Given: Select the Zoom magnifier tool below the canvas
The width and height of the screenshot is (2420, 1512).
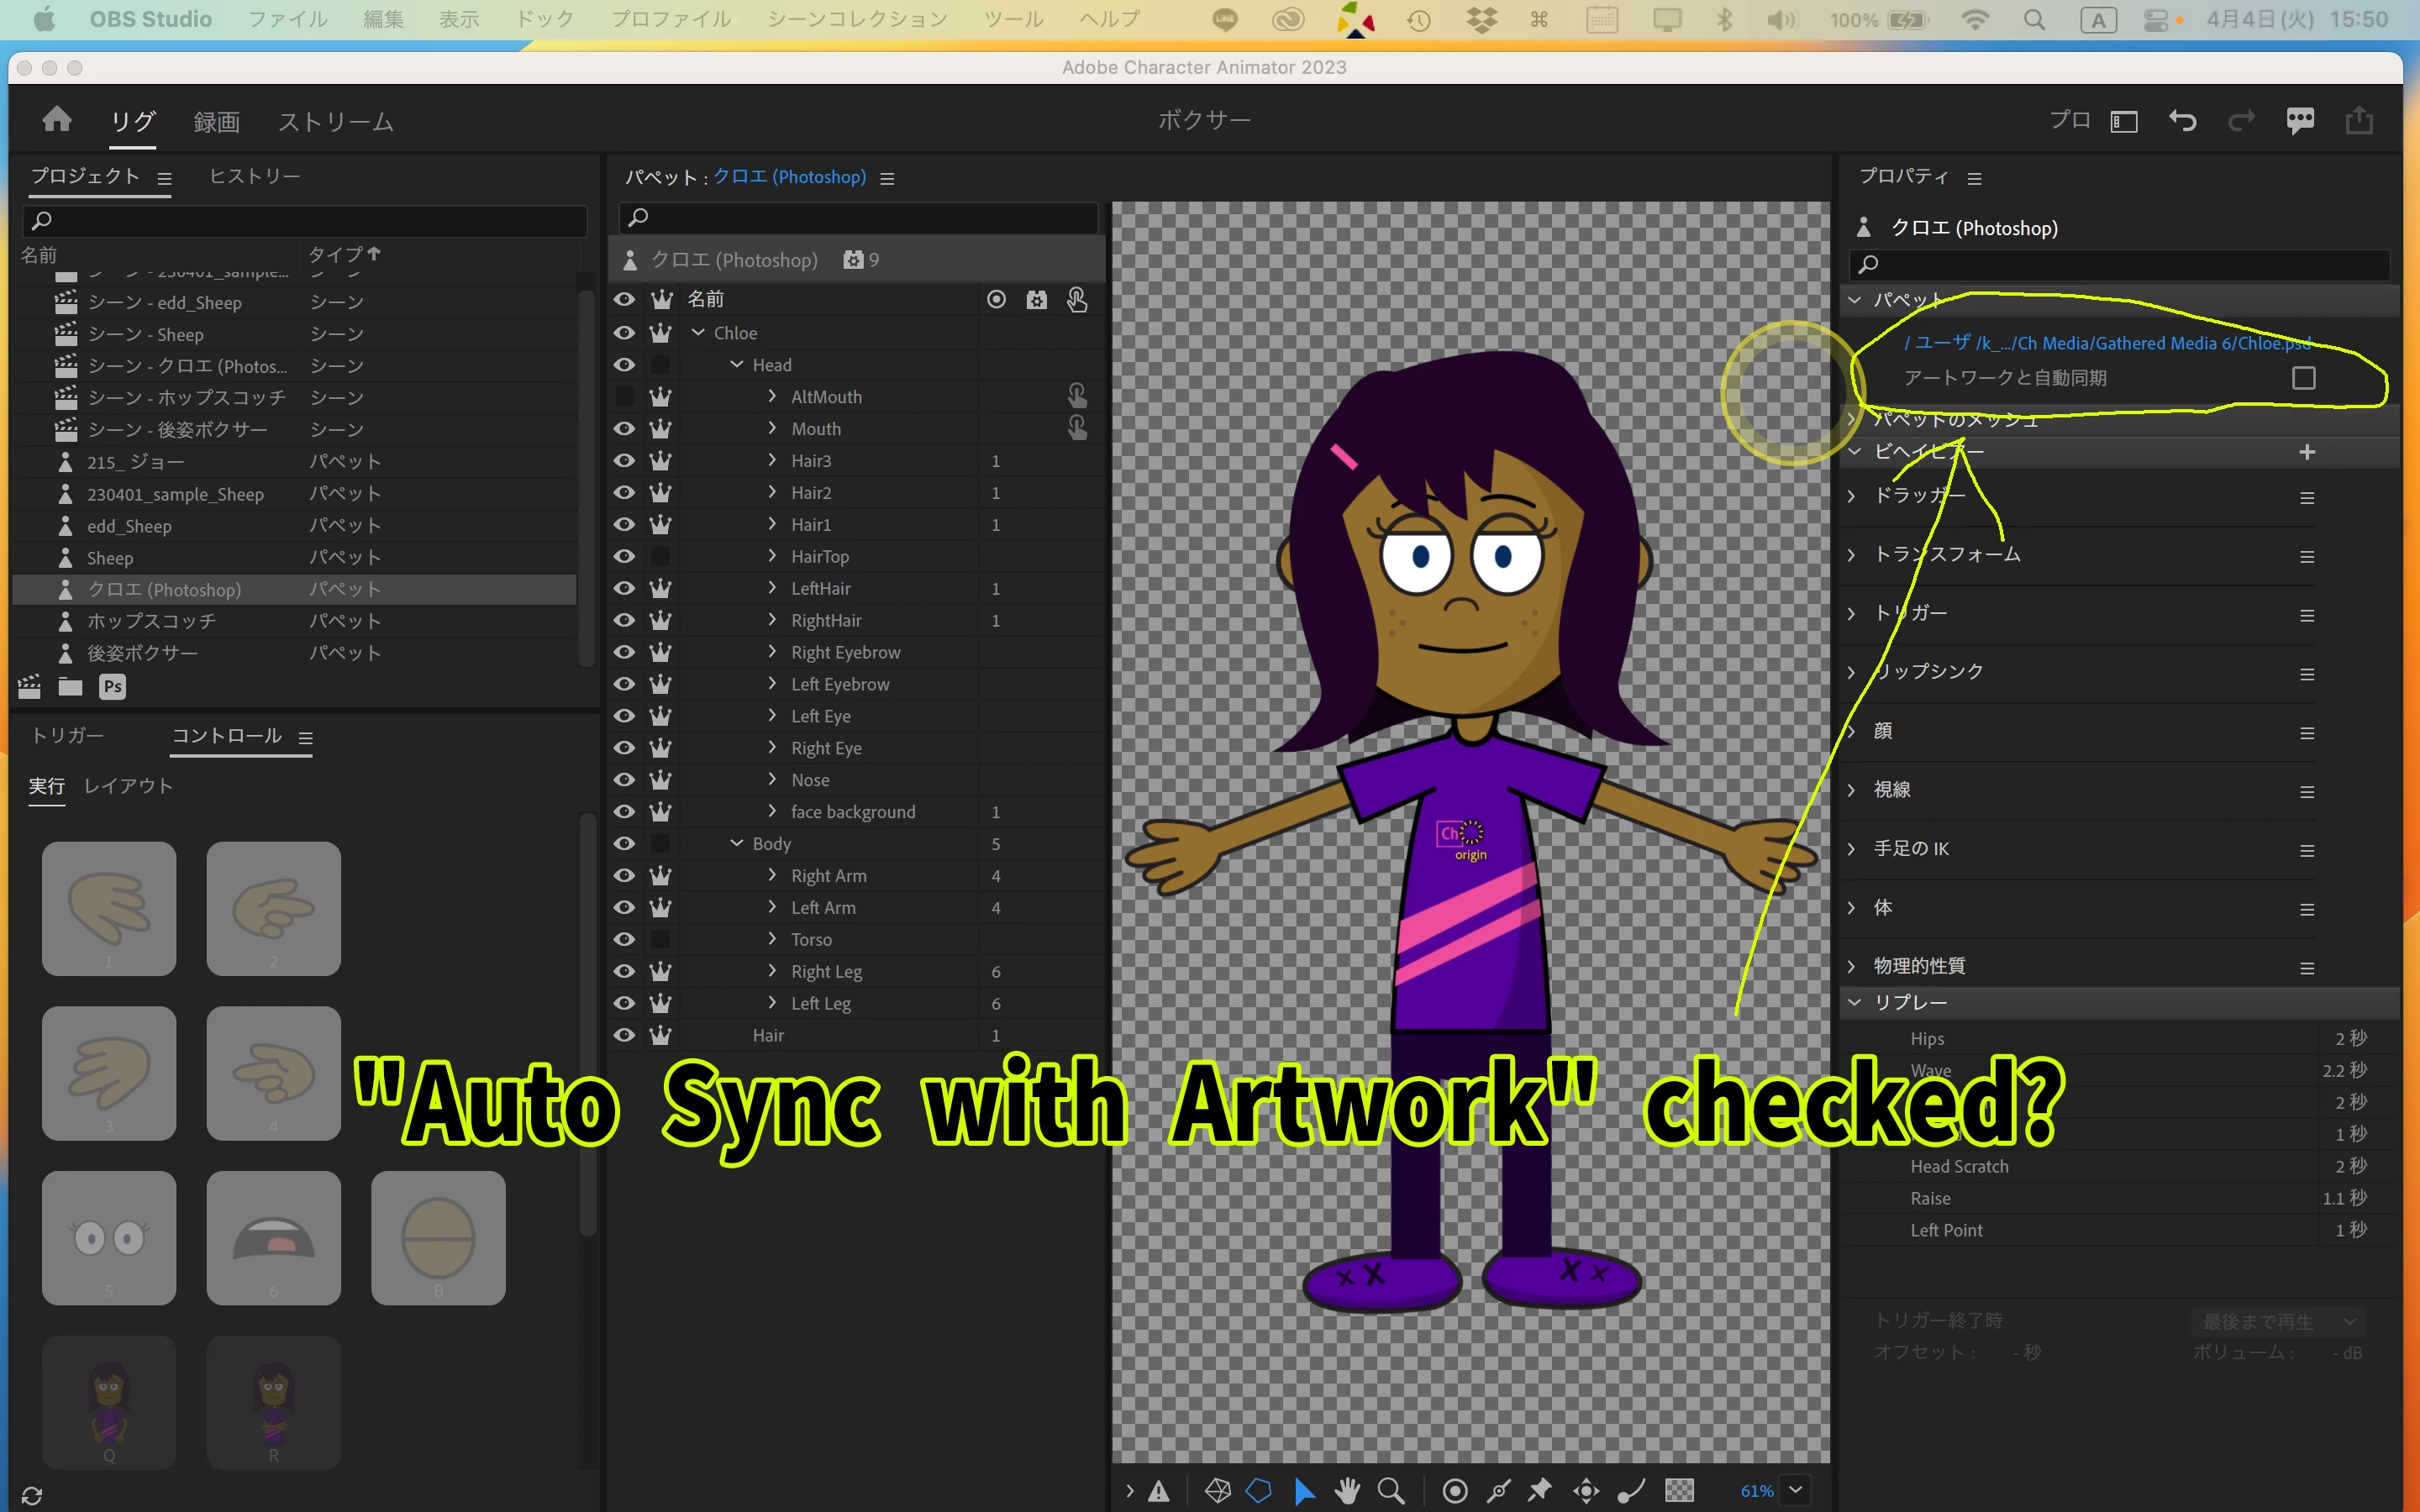Looking at the screenshot, I should pyautogui.click(x=1390, y=1490).
